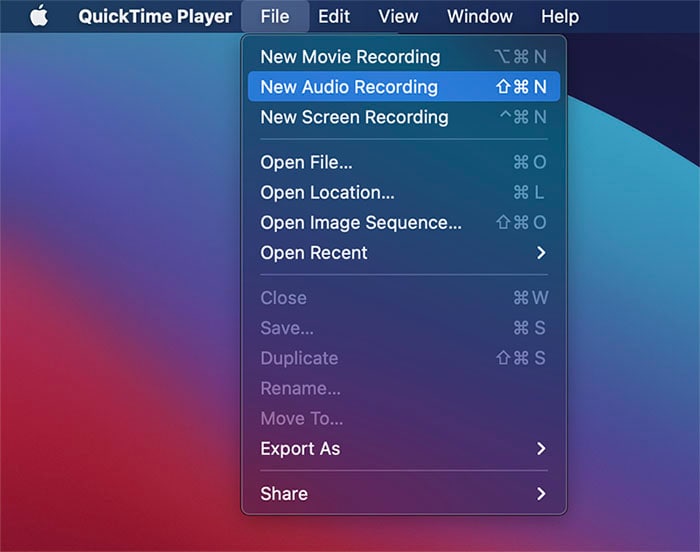Open the Edit menu
Screen dimensions: 700x552
click(x=334, y=17)
